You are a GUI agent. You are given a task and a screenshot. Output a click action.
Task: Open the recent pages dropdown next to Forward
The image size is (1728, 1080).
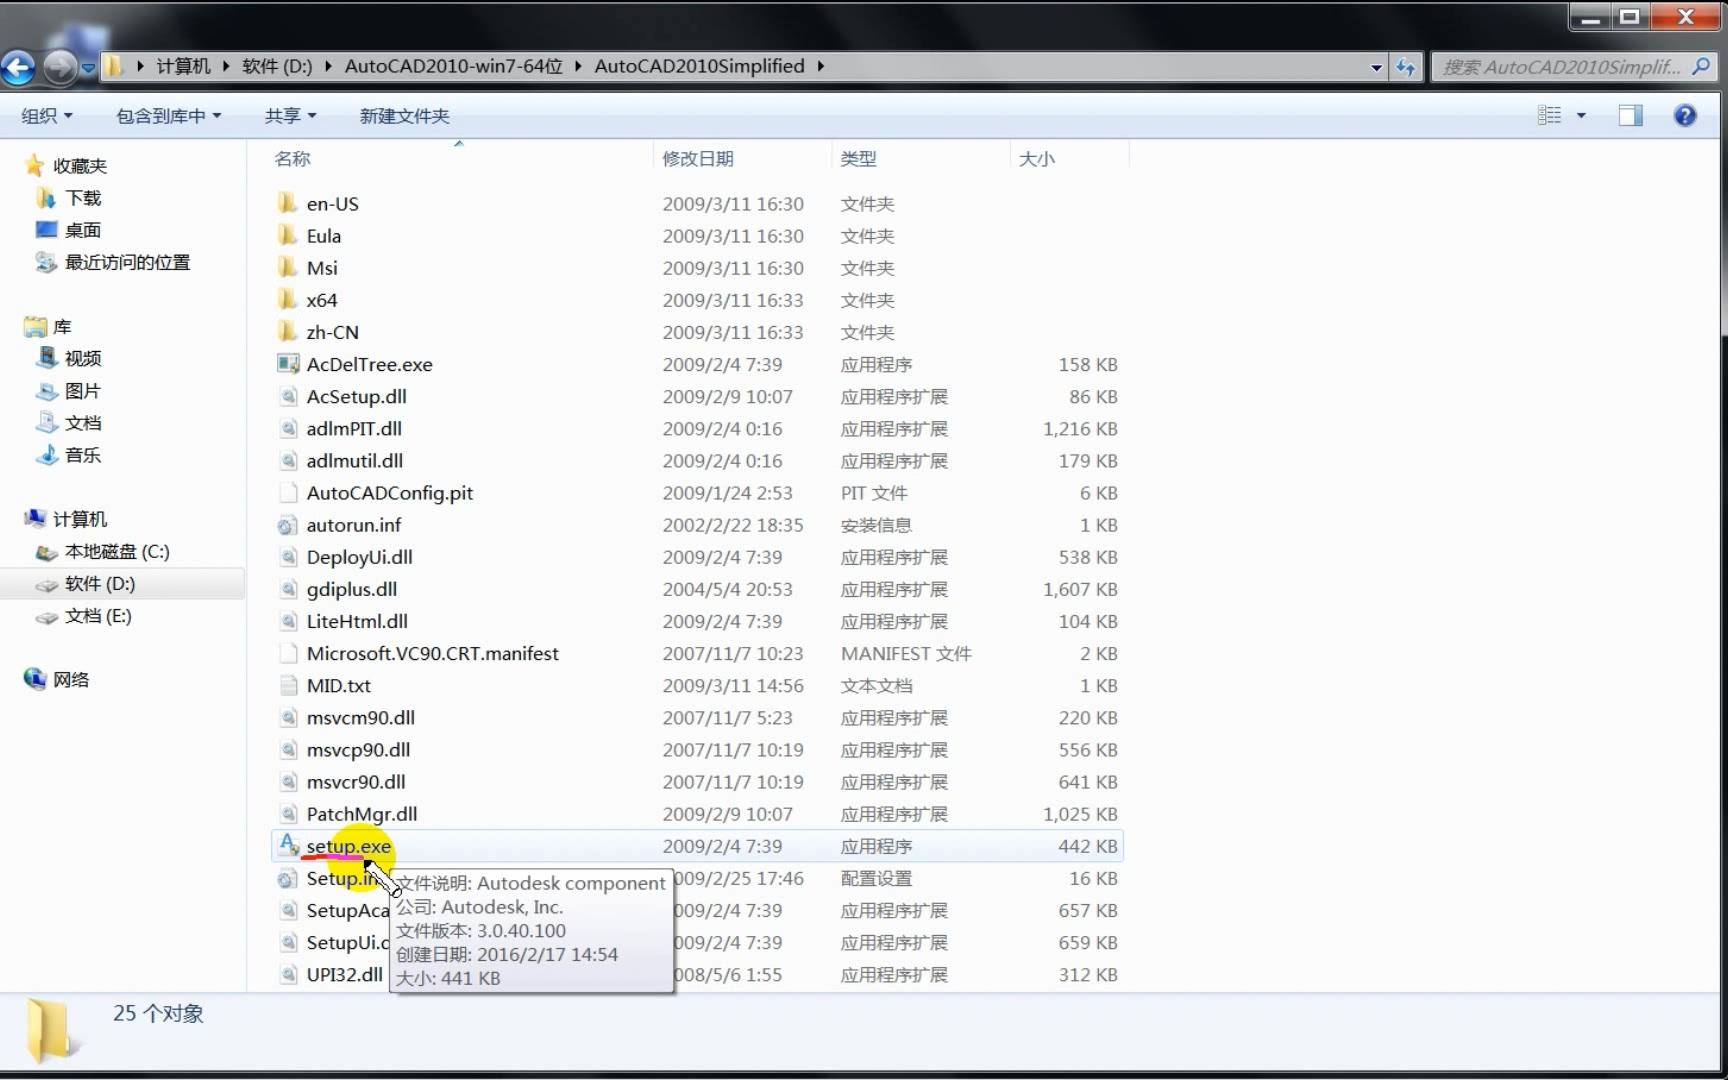(x=88, y=68)
